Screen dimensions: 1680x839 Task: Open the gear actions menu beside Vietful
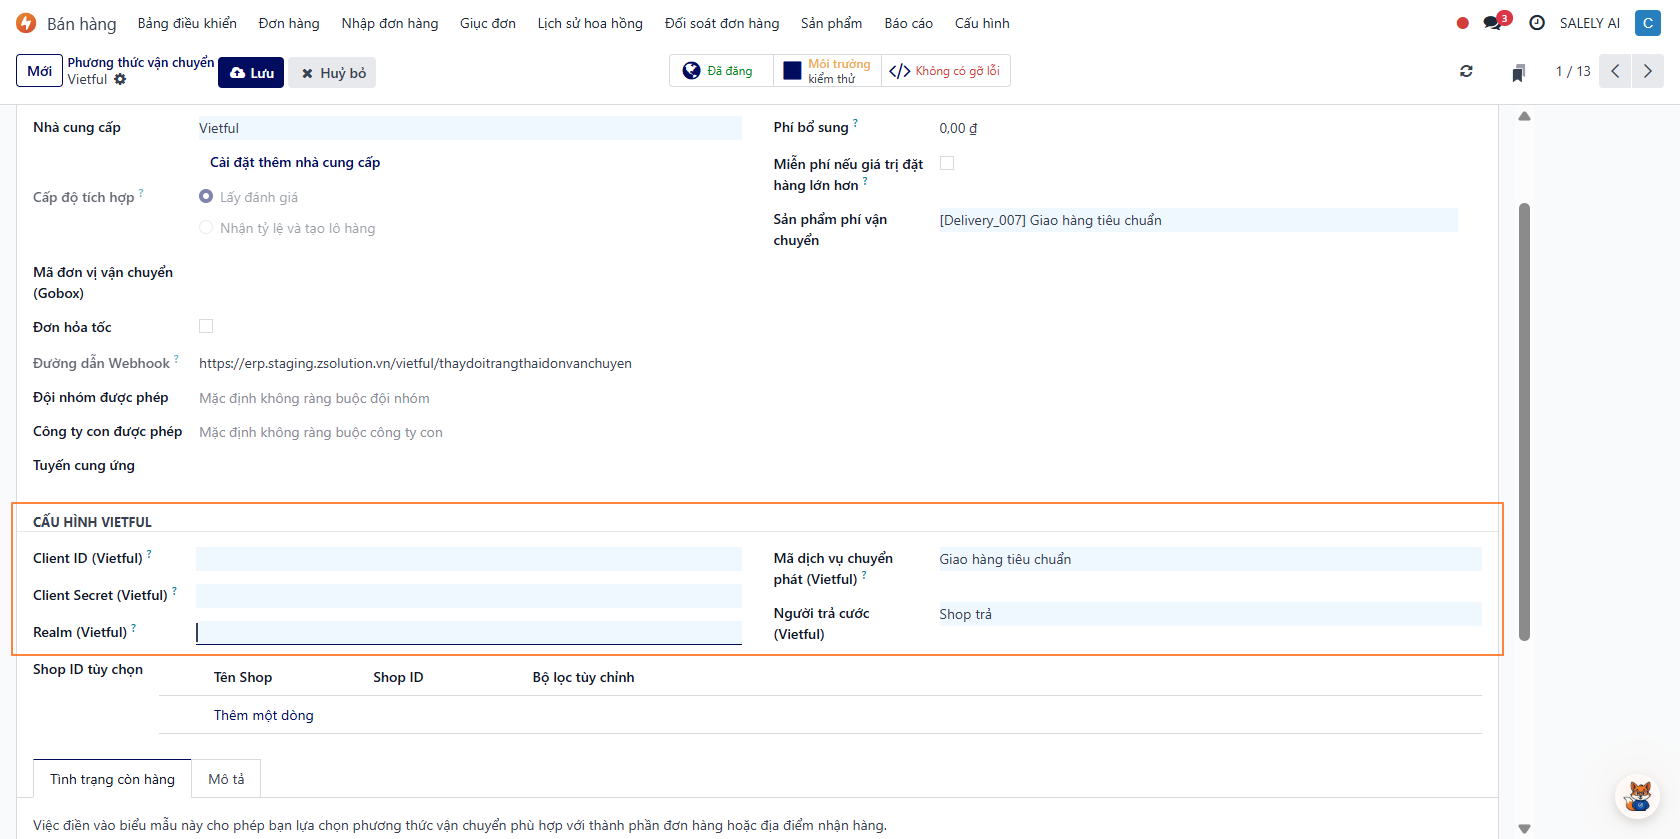pos(120,79)
